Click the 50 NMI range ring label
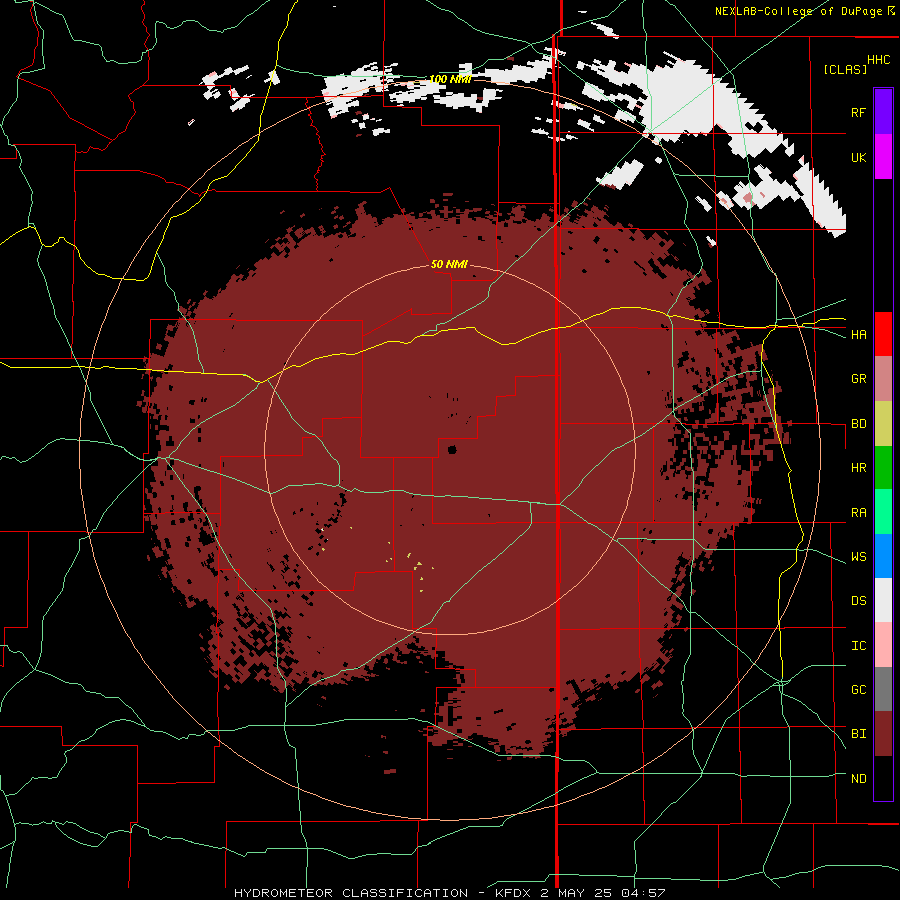 (x=449, y=265)
